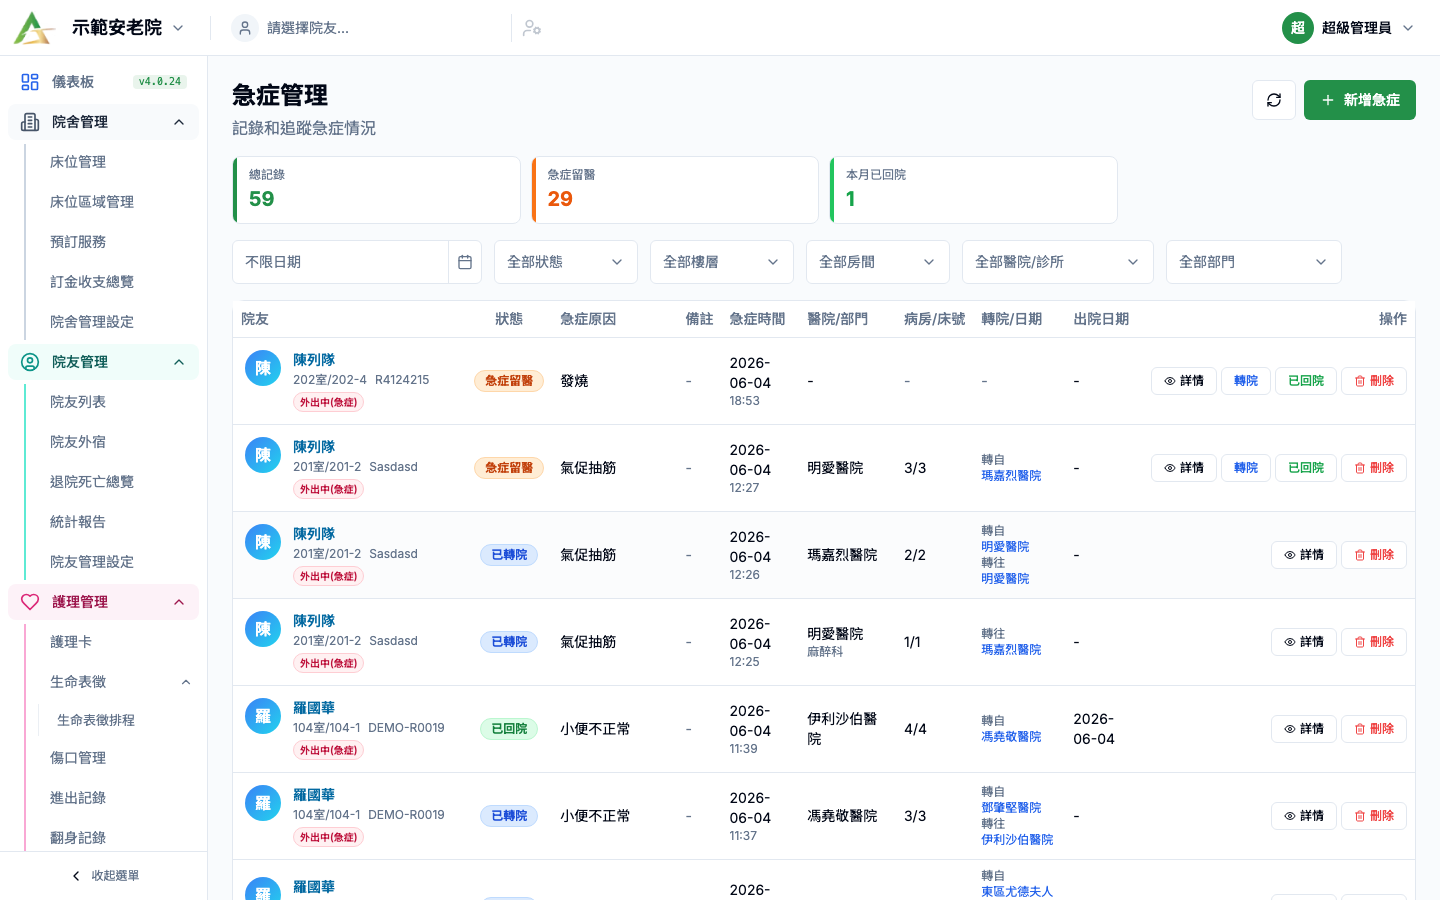Collapse the 院友管理 sidebar section
Screen dimensions: 1440x900
pos(103,362)
